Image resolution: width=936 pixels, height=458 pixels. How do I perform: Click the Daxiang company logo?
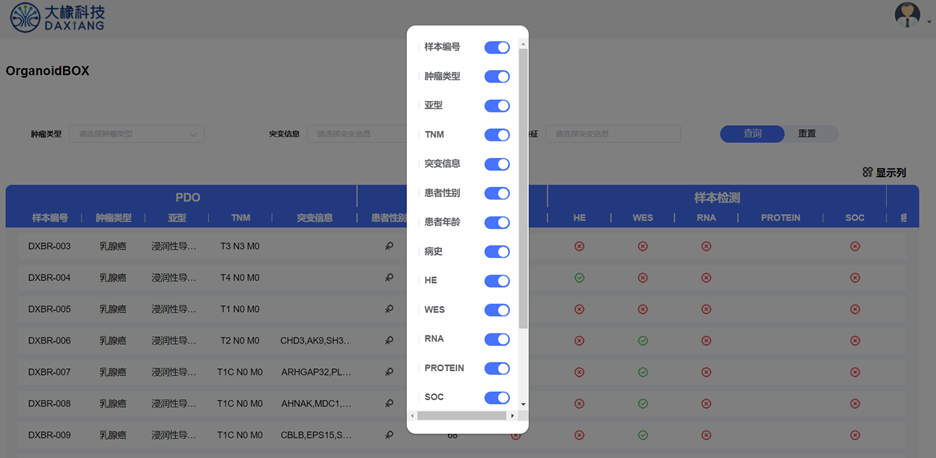(58, 17)
